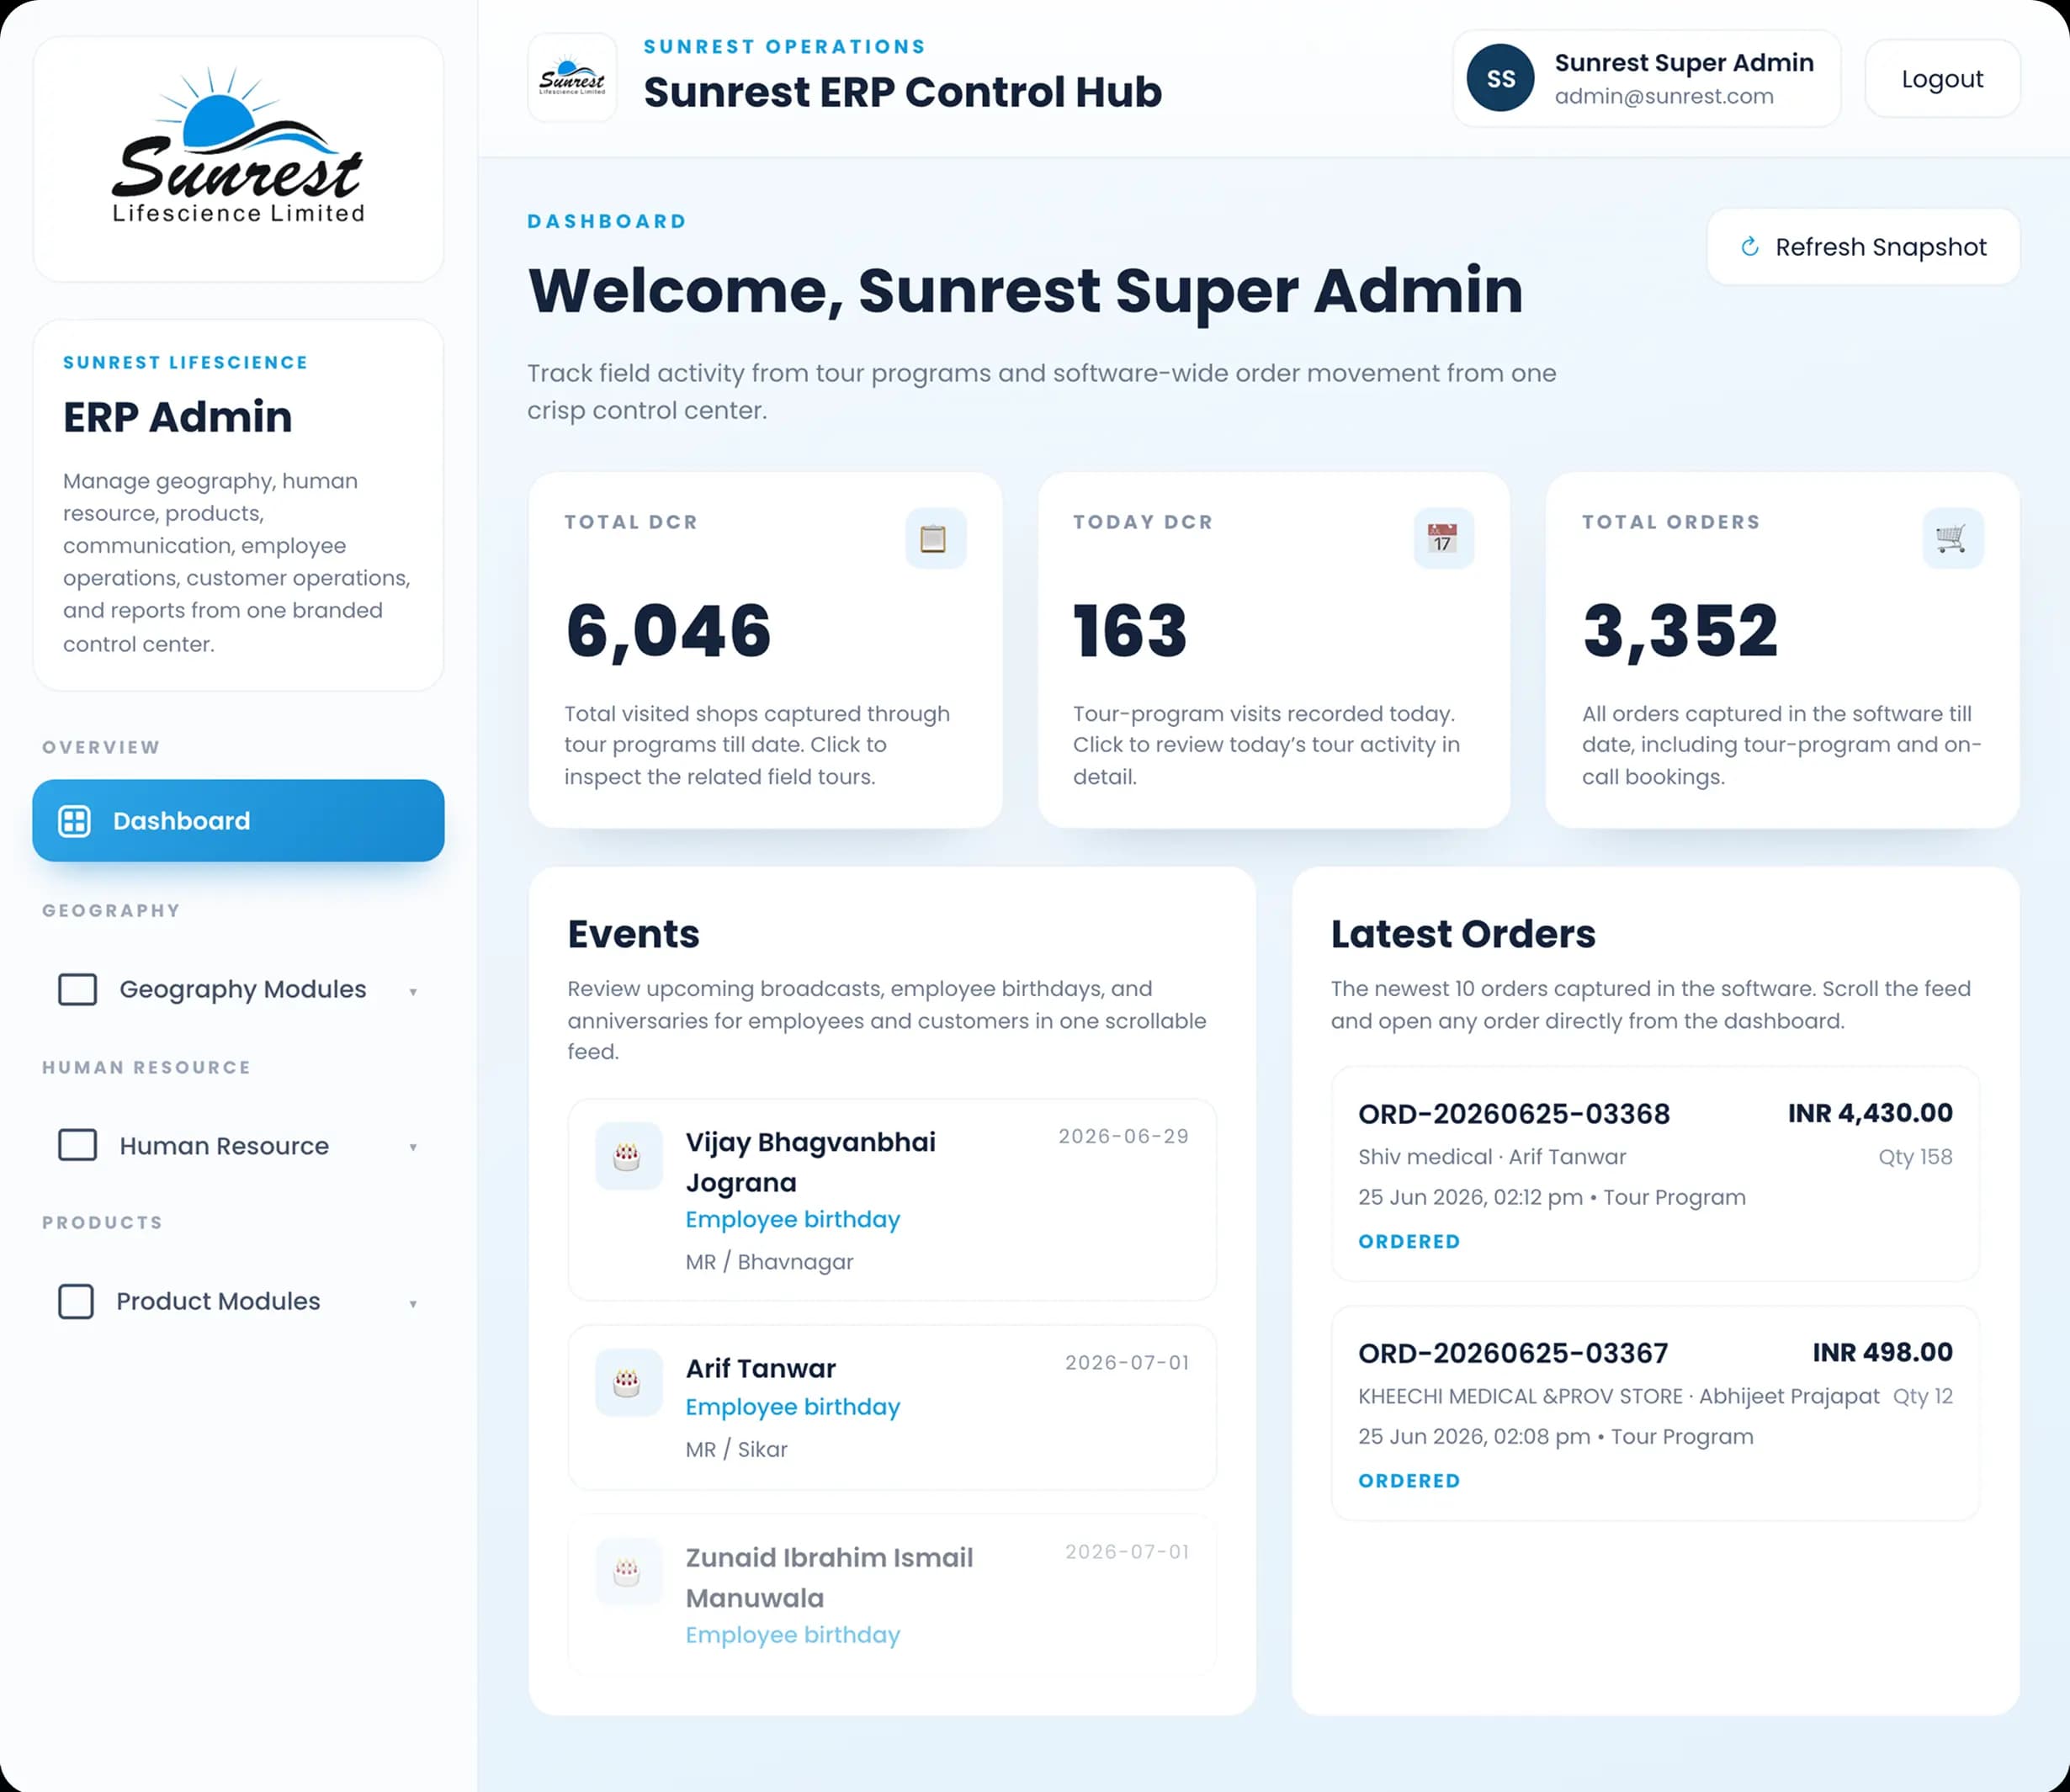Open Product Modules in sidebar

pyautogui.click(x=238, y=1301)
